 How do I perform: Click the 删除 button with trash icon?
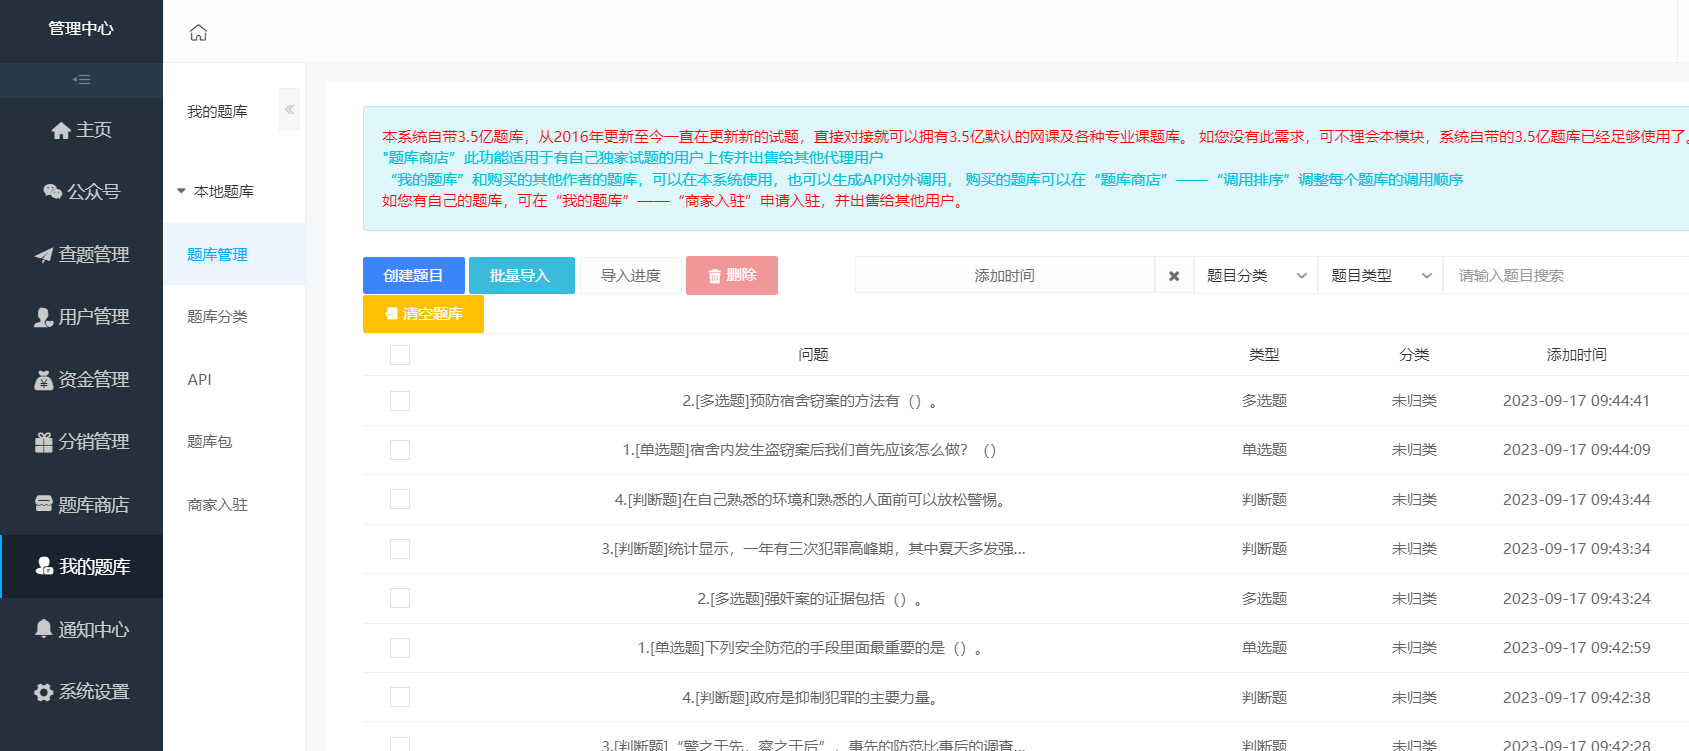732,275
